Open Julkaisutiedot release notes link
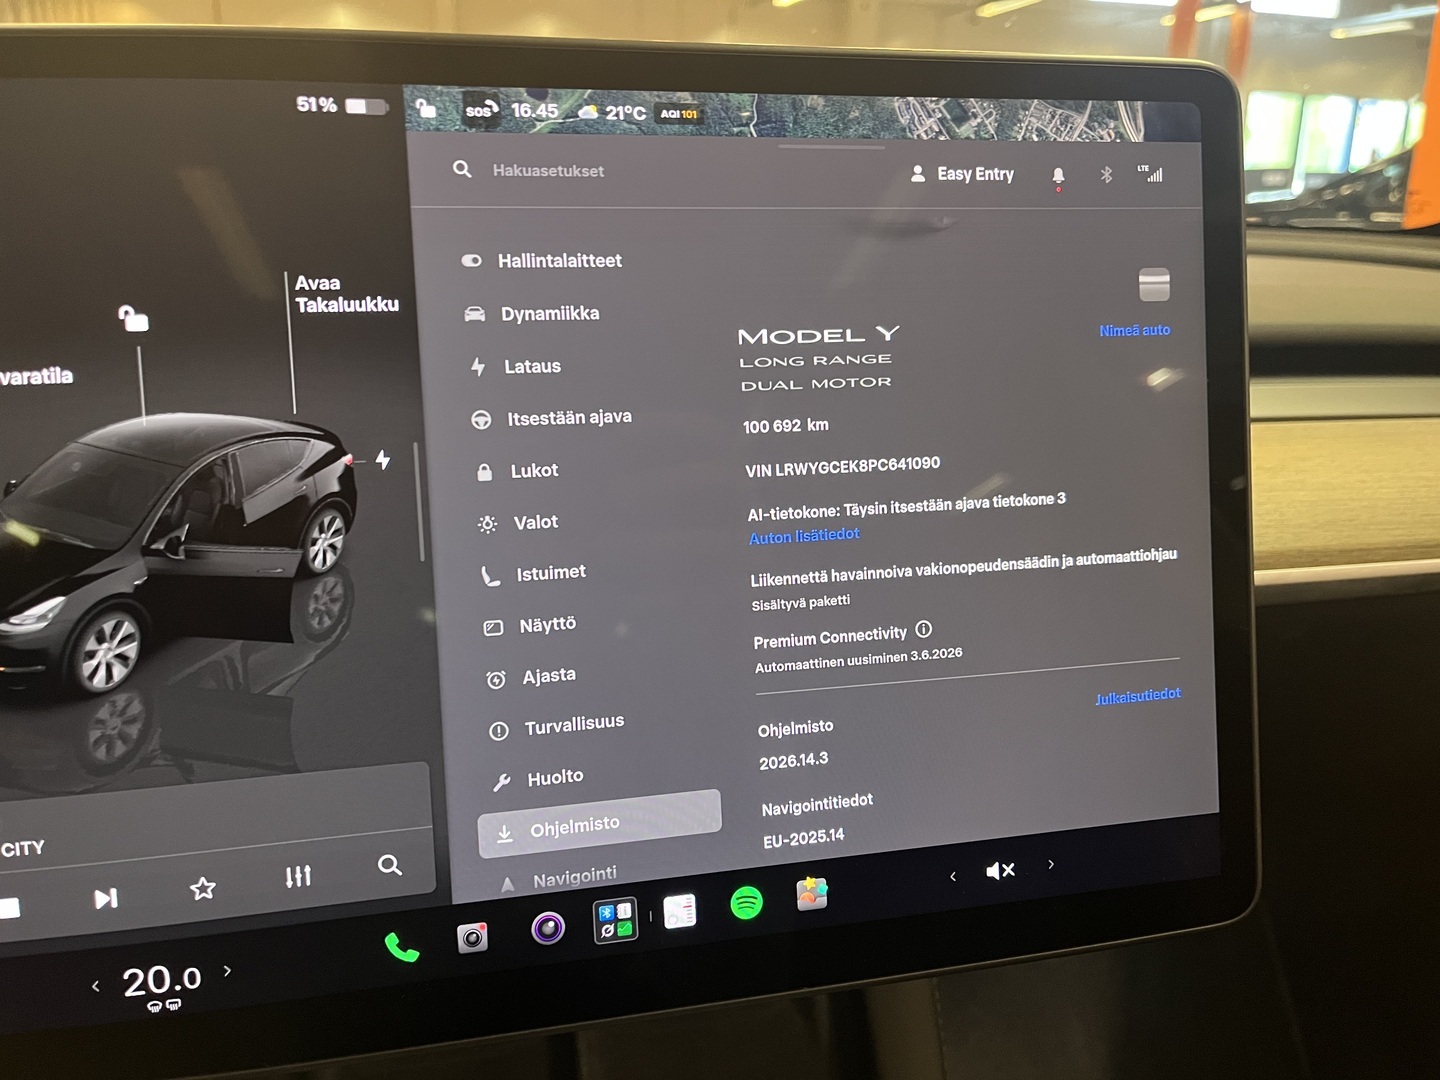Image resolution: width=1440 pixels, height=1080 pixels. click(1138, 696)
